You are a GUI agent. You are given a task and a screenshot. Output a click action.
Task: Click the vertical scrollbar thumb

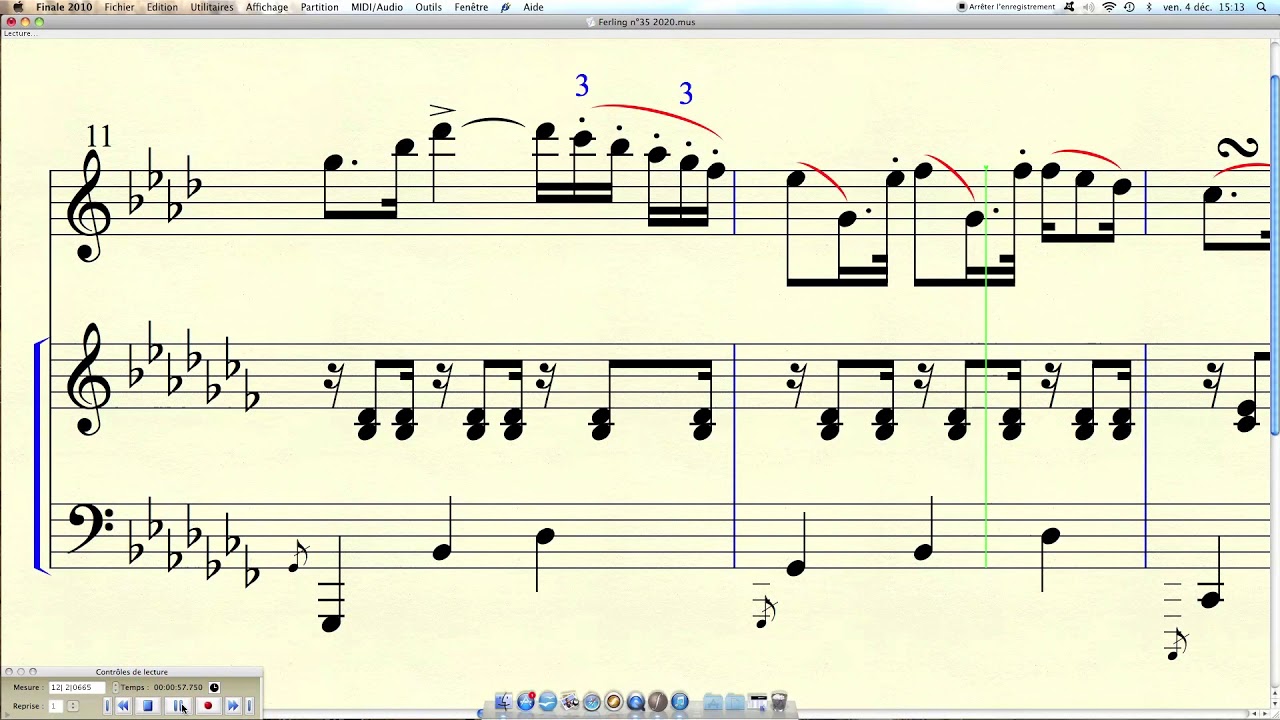[1274, 255]
